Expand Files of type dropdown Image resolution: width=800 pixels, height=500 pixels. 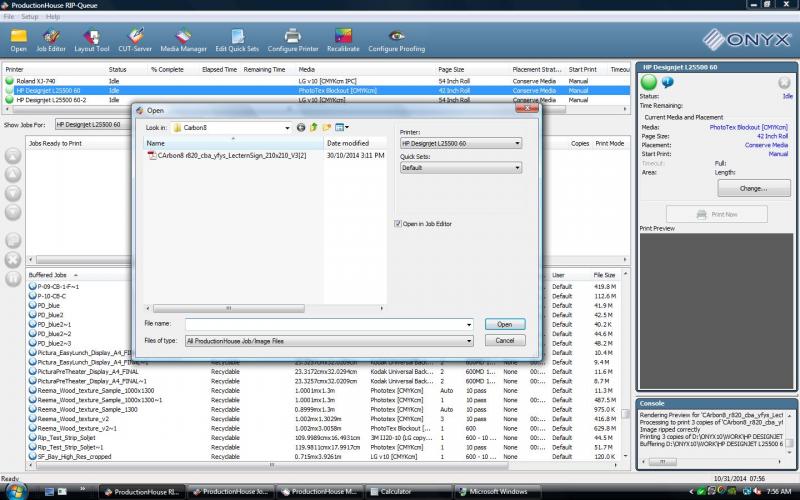tap(468, 341)
